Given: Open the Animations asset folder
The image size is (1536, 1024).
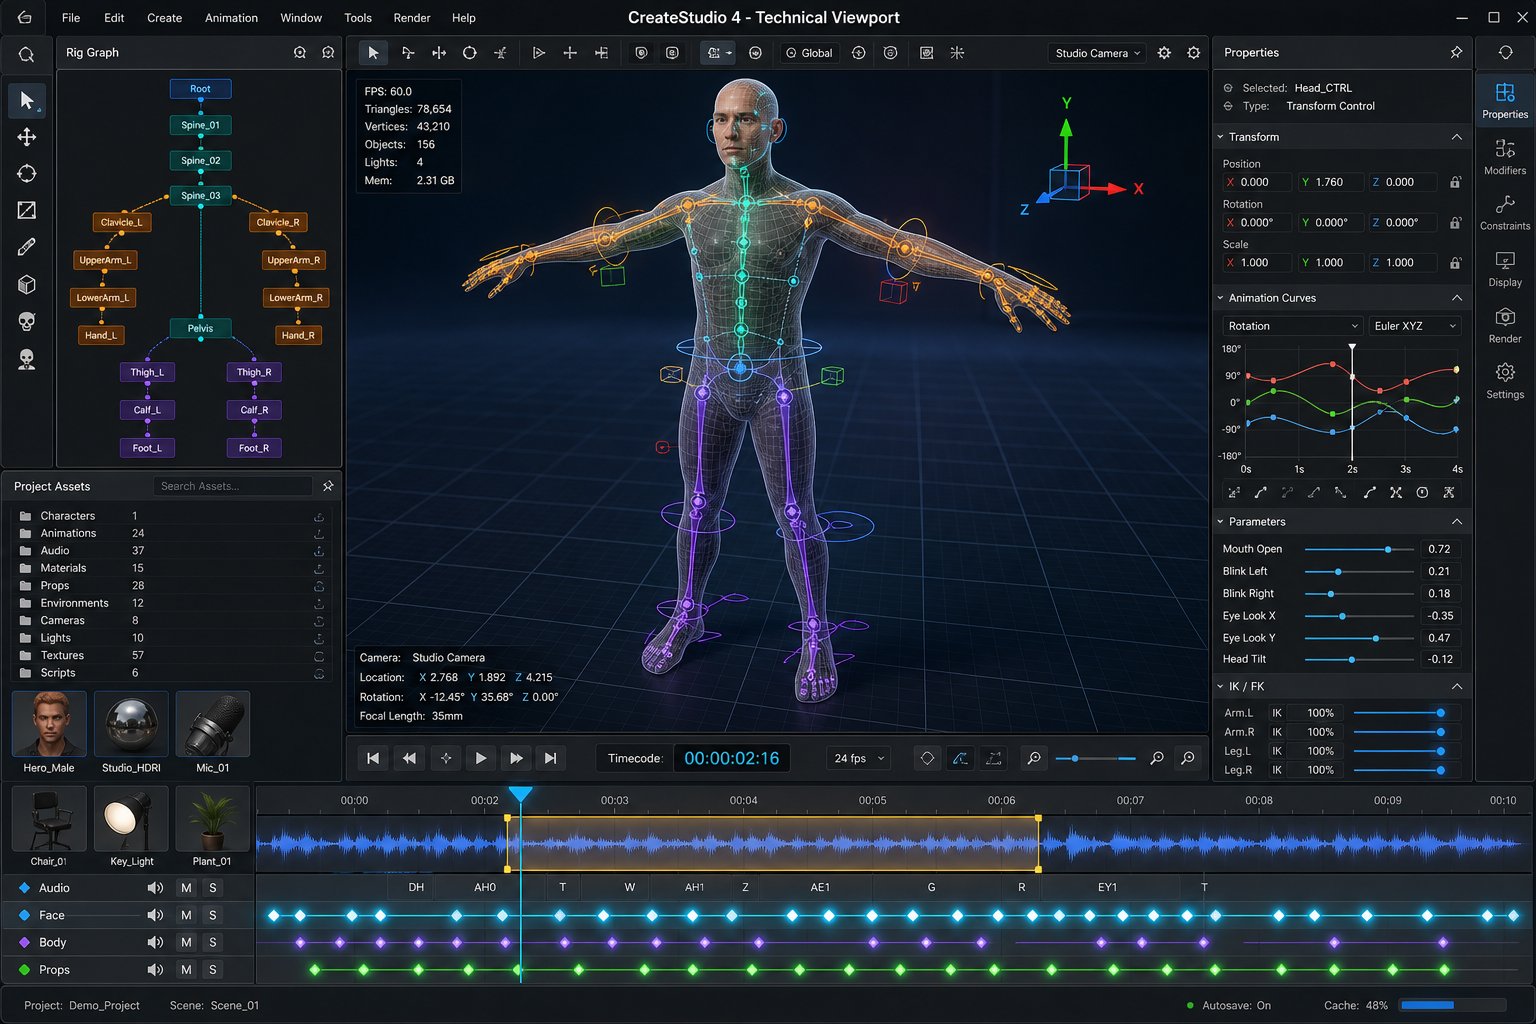Looking at the screenshot, I should (68, 533).
